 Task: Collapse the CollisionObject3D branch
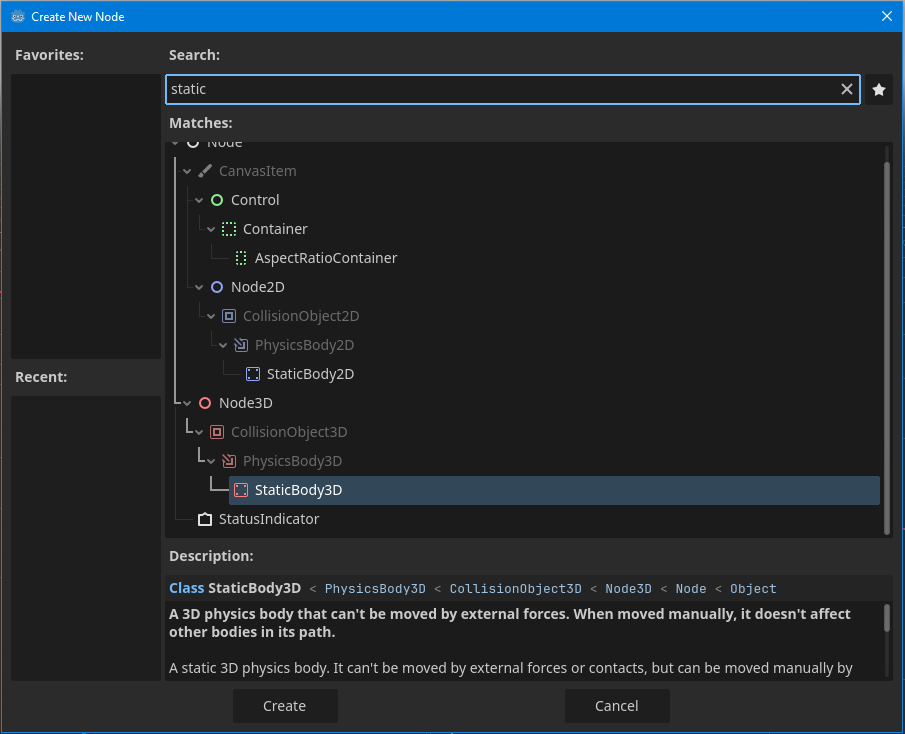click(x=198, y=431)
